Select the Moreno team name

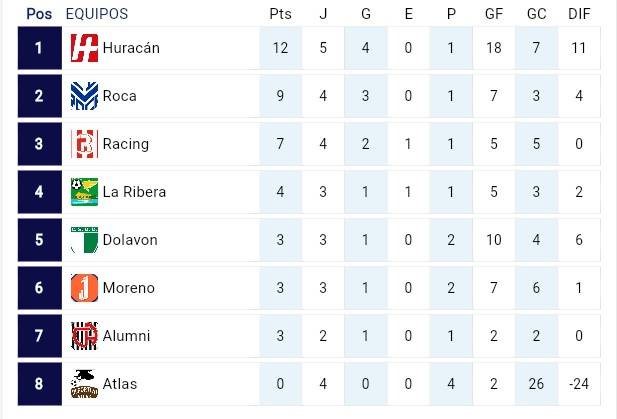pos(129,288)
